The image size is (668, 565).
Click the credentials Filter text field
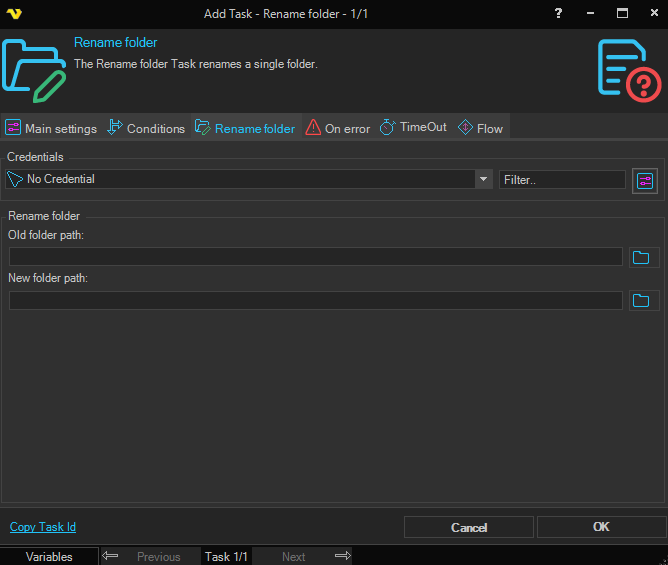point(561,180)
